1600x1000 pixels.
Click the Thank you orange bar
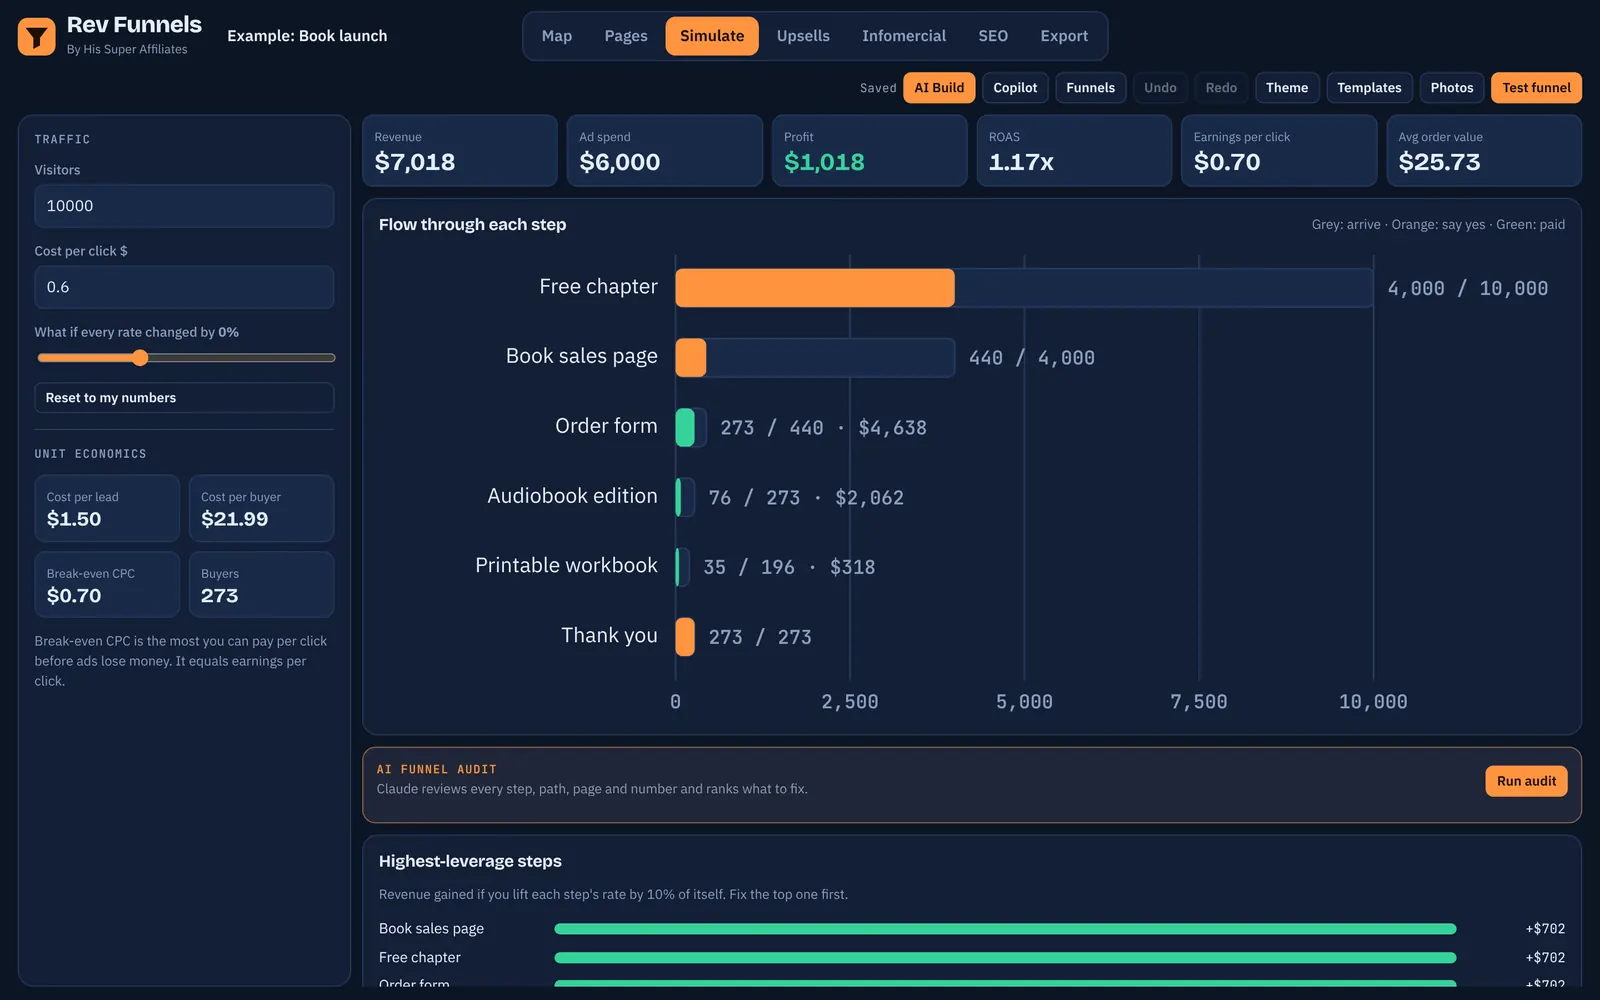(685, 637)
